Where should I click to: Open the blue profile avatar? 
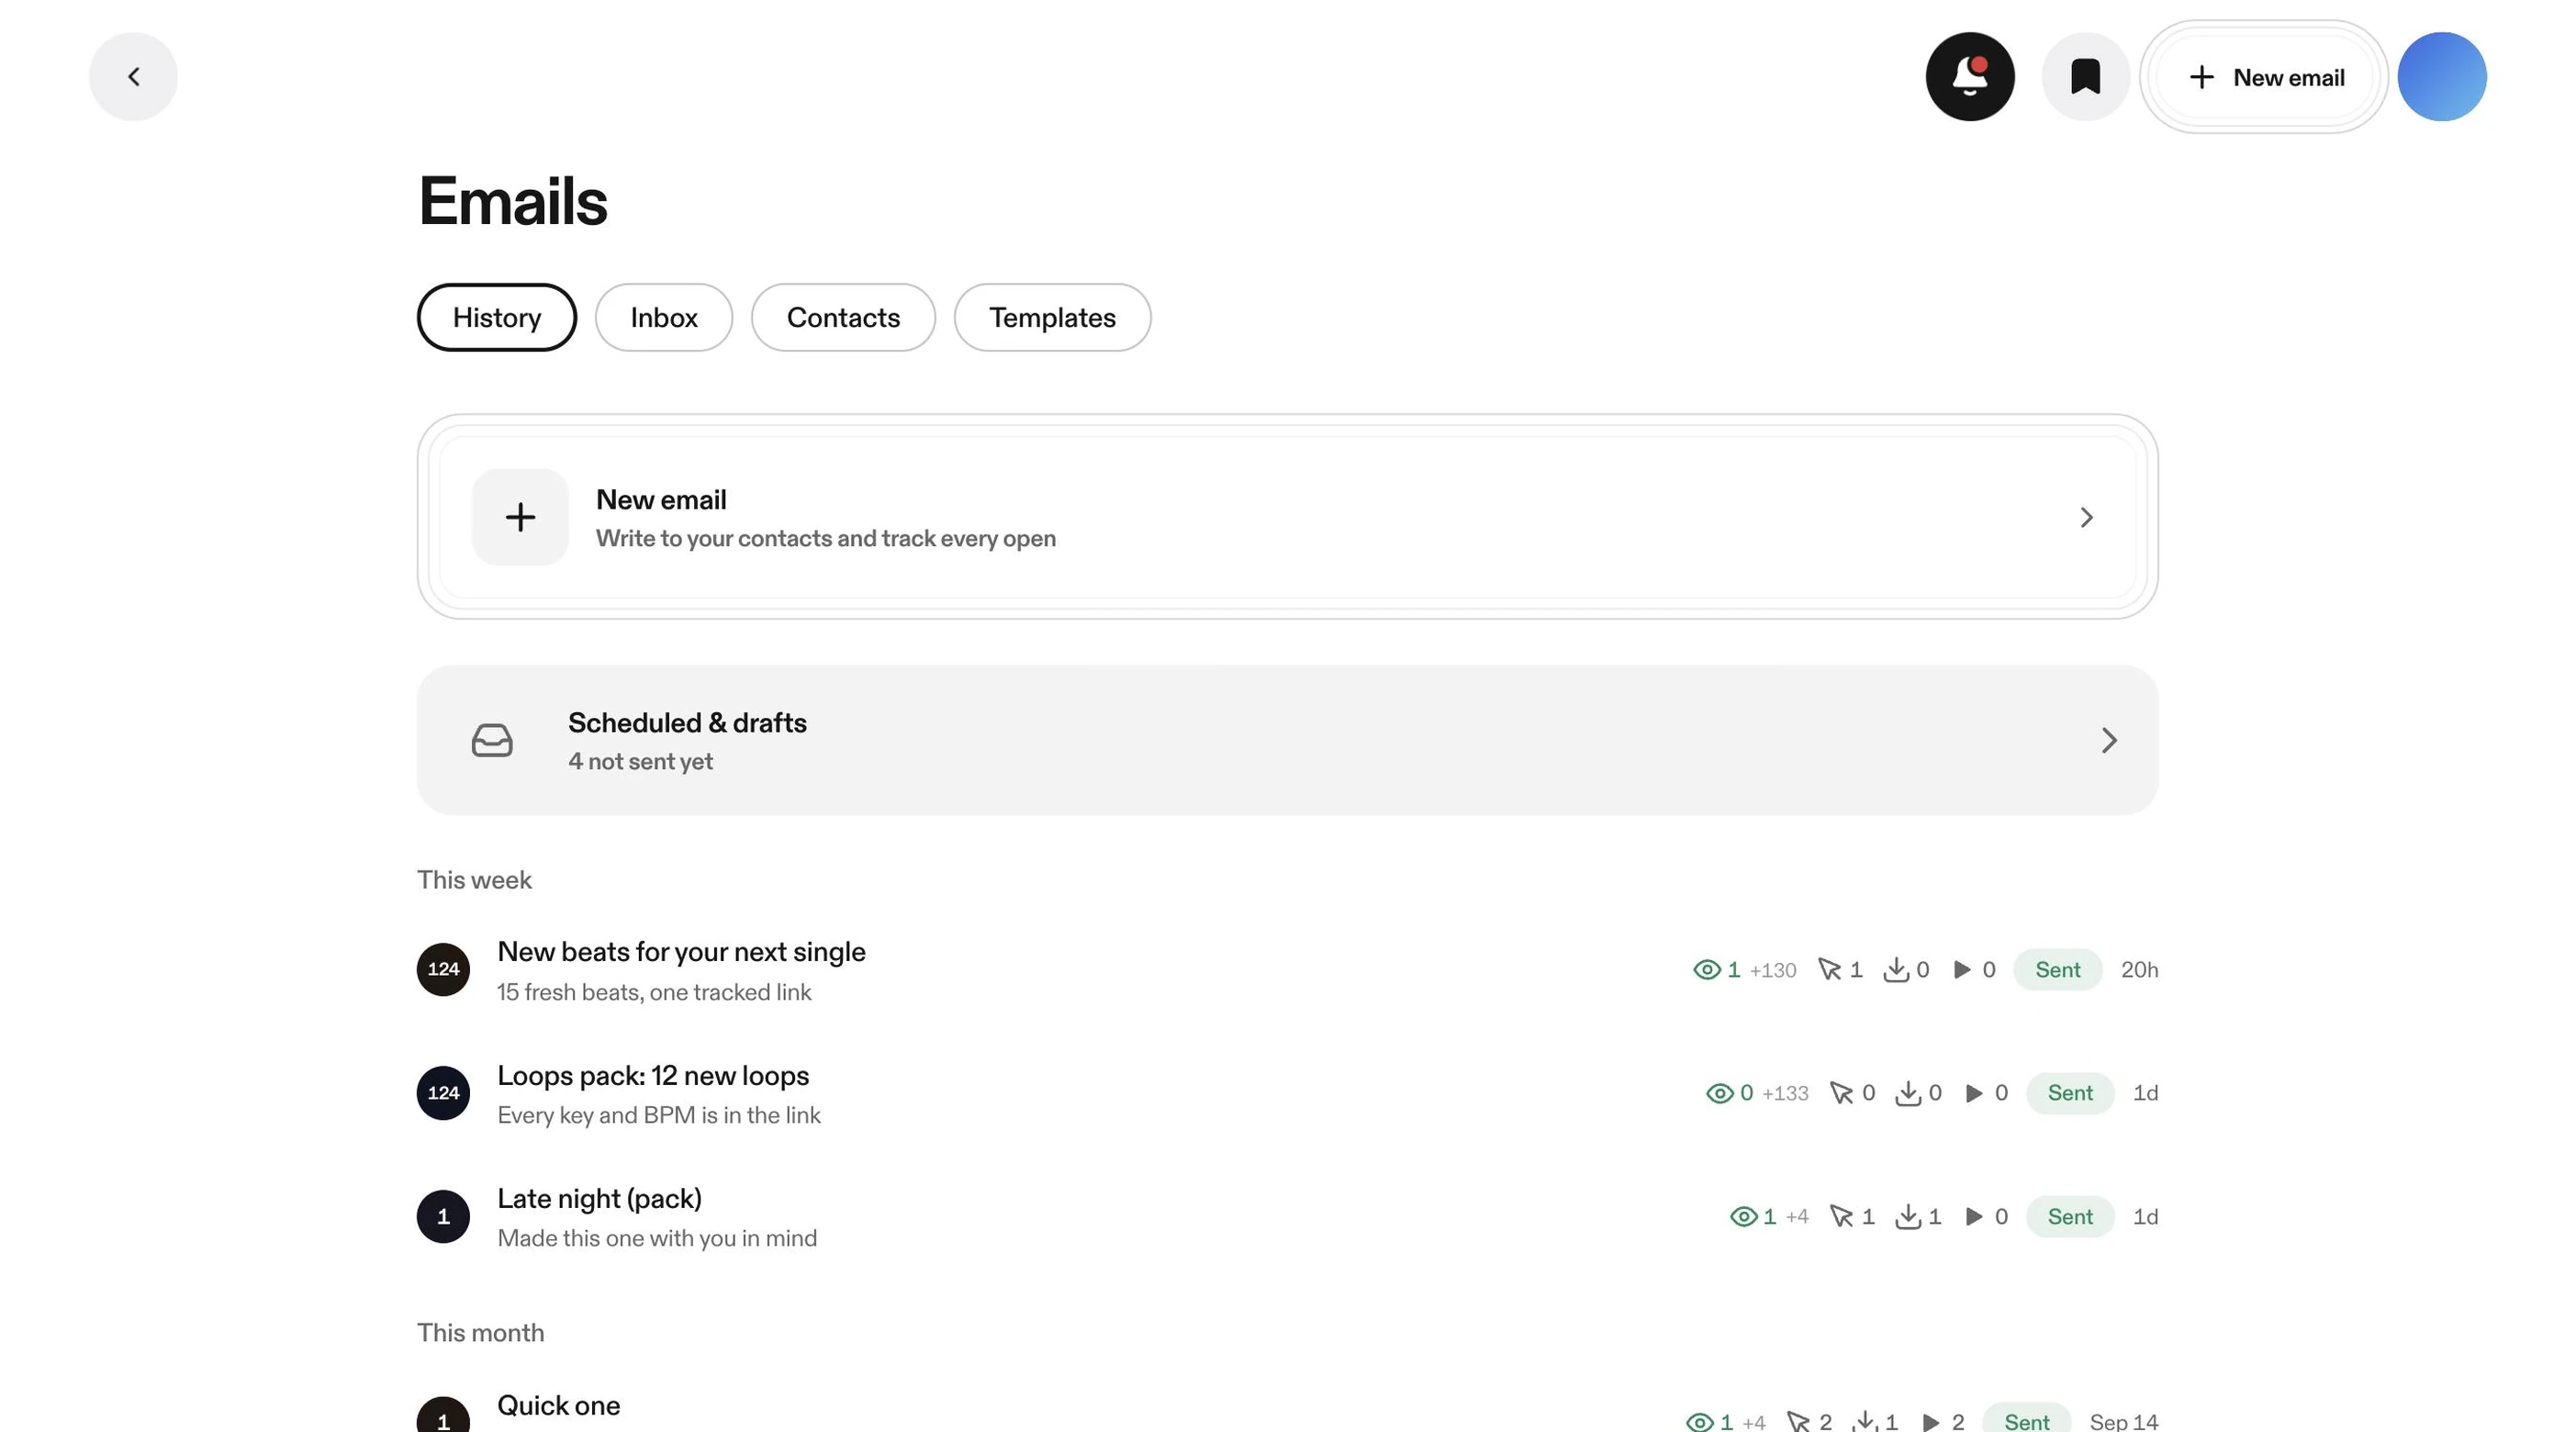(x=2442, y=77)
